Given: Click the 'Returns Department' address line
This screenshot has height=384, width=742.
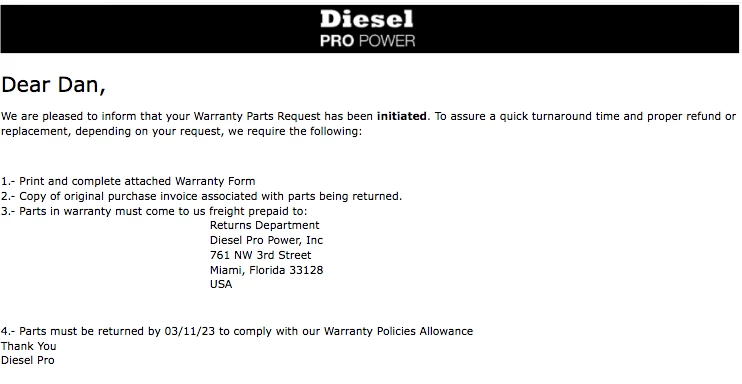Looking at the screenshot, I should (x=265, y=225).
